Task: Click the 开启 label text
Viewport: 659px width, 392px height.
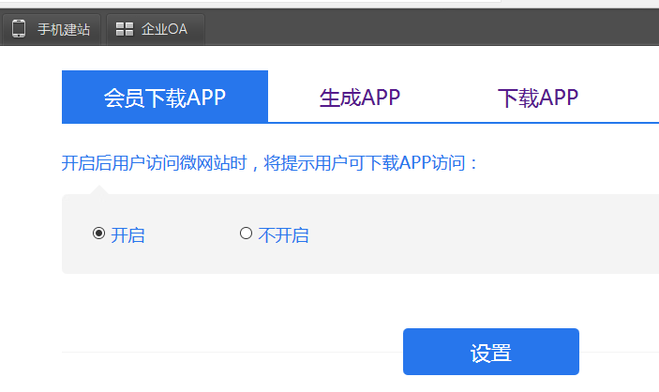Action: (128, 235)
